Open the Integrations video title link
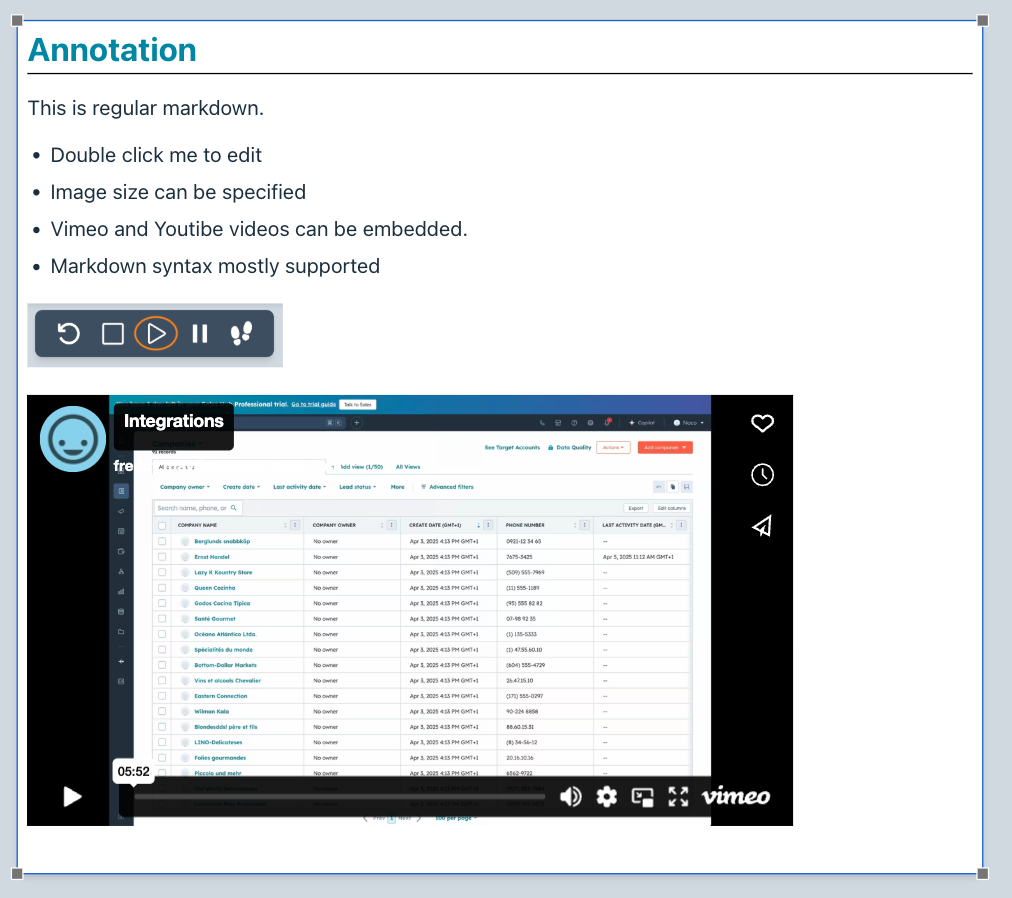Viewport: 1012px width, 898px height. coord(173,421)
